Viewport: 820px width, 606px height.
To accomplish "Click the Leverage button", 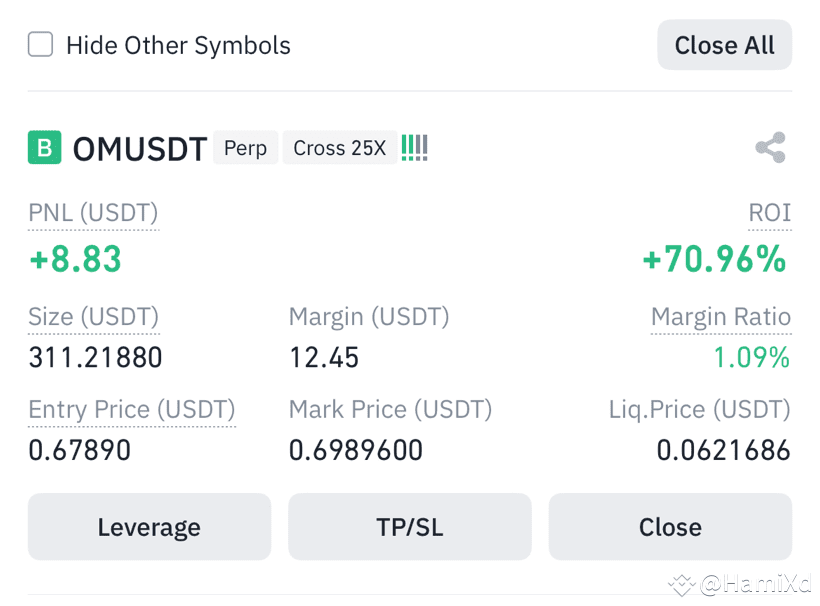I will 149,527.
